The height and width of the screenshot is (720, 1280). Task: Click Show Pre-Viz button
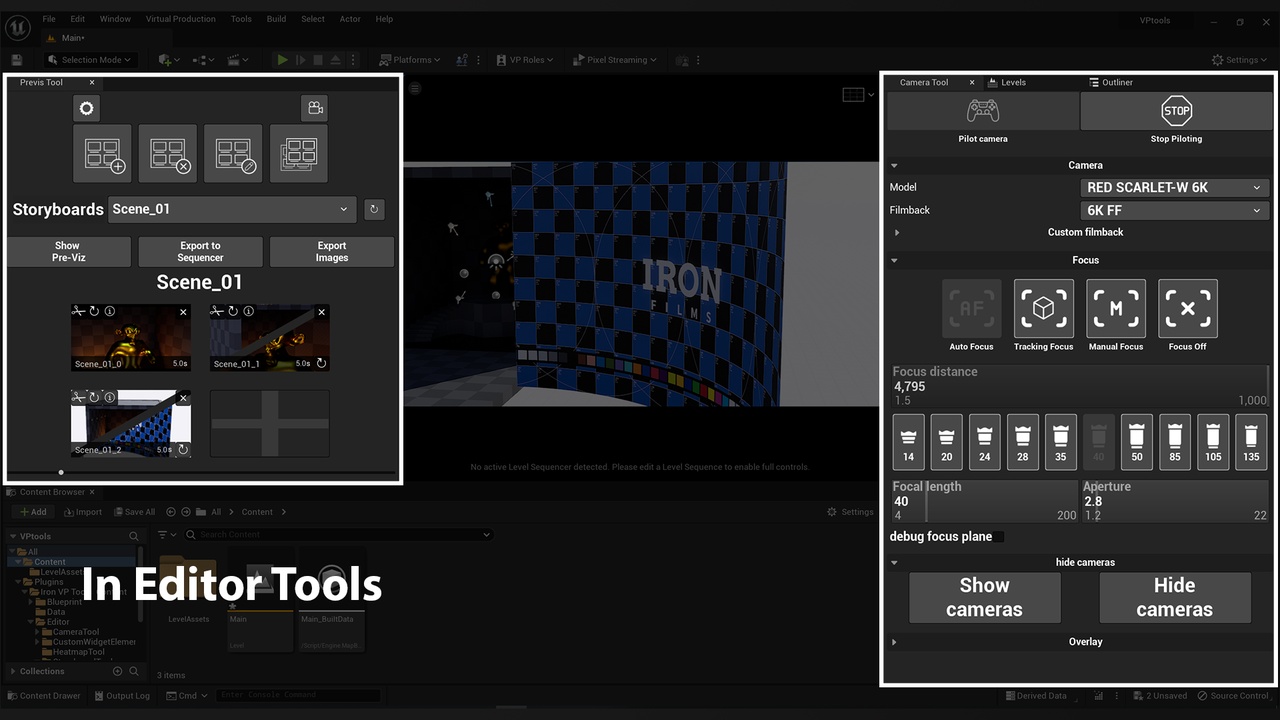[x=67, y=252]
